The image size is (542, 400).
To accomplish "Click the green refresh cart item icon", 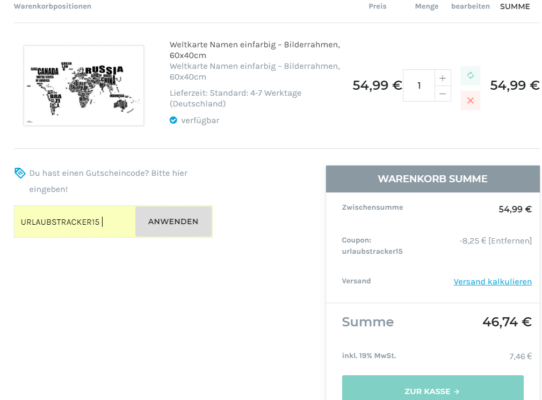I will point(470,75).
